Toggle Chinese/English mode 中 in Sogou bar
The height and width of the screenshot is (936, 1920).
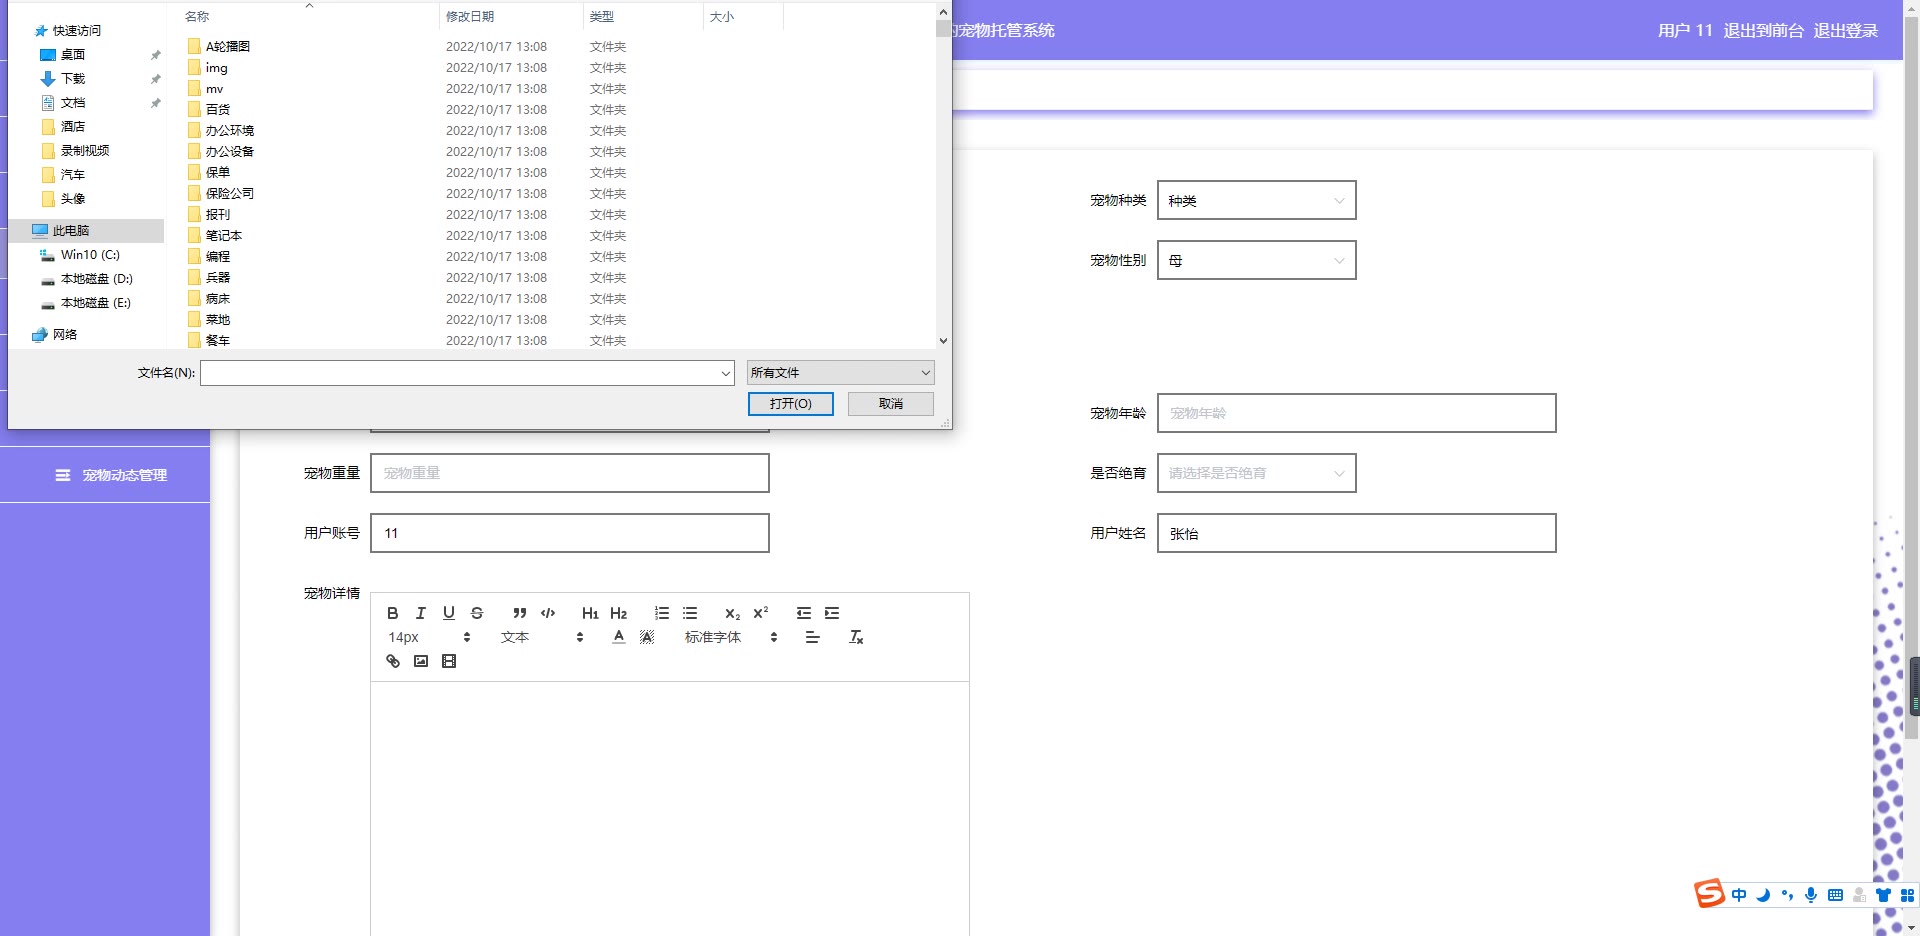pos(1739,895)
